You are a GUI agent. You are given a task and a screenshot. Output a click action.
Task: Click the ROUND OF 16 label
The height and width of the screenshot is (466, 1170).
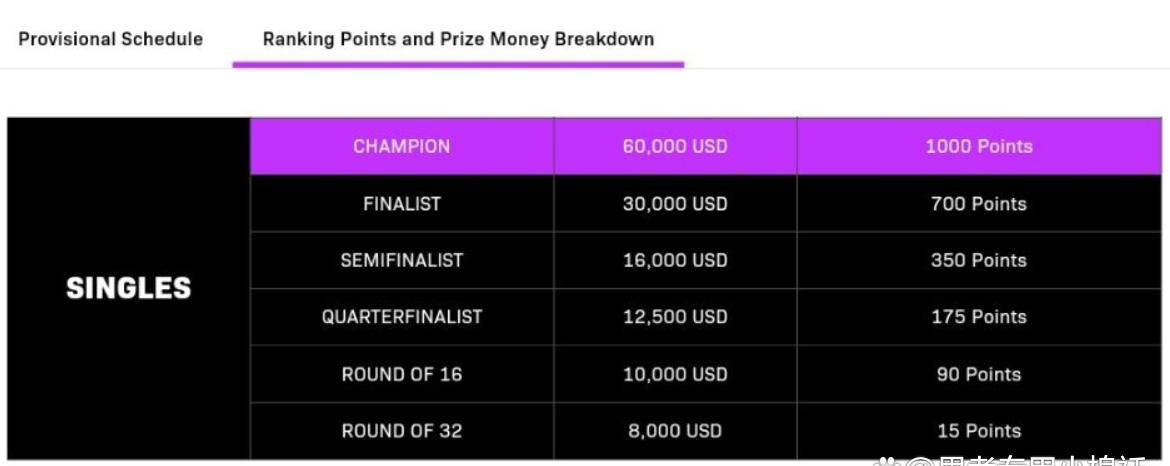pyautogui.click(x=401, y=374)
